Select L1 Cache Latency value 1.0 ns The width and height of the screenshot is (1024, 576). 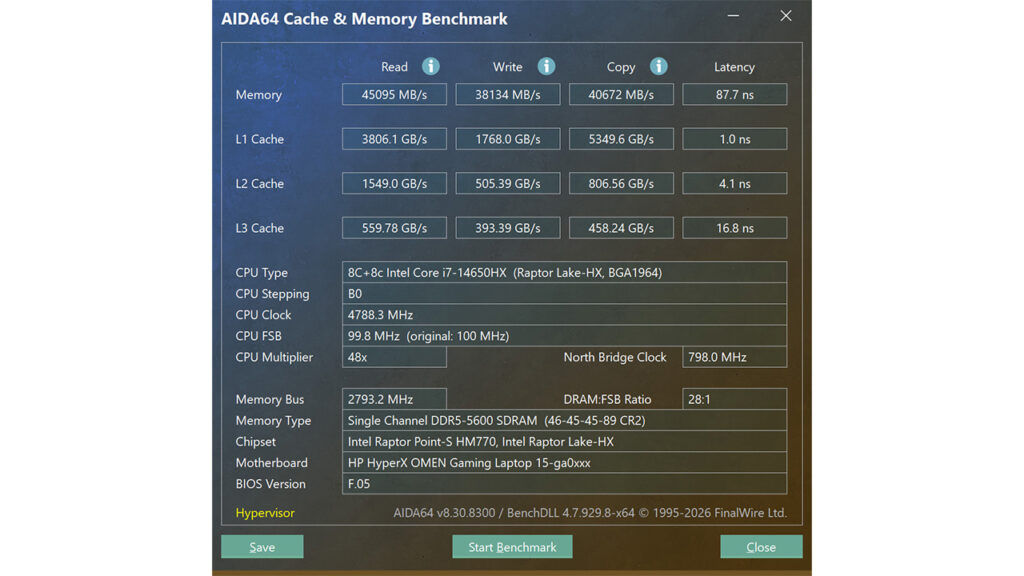pyautogui.click(x=735, y=138)
